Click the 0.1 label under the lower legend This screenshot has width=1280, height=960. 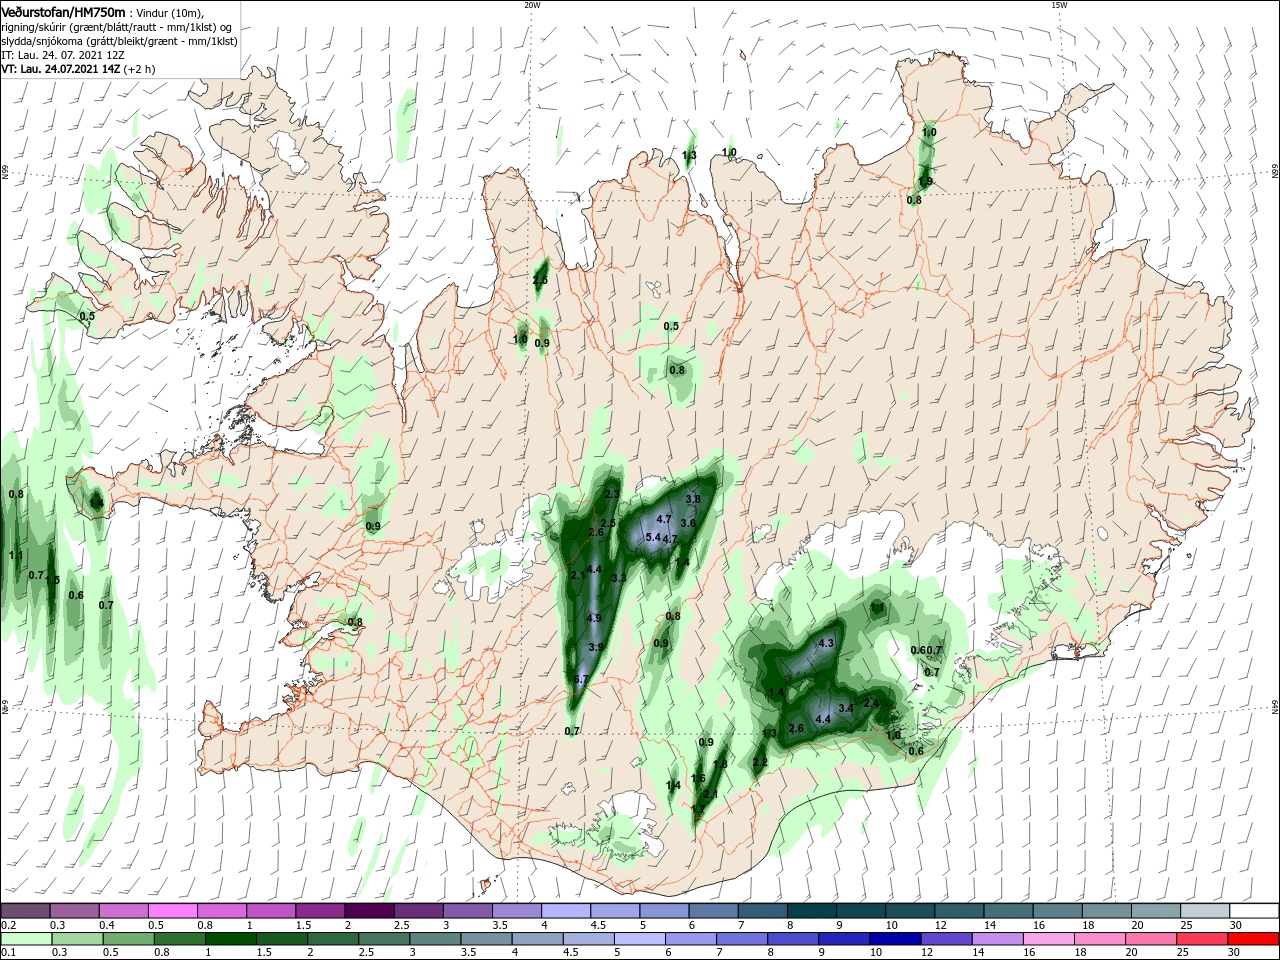[8, 953]
